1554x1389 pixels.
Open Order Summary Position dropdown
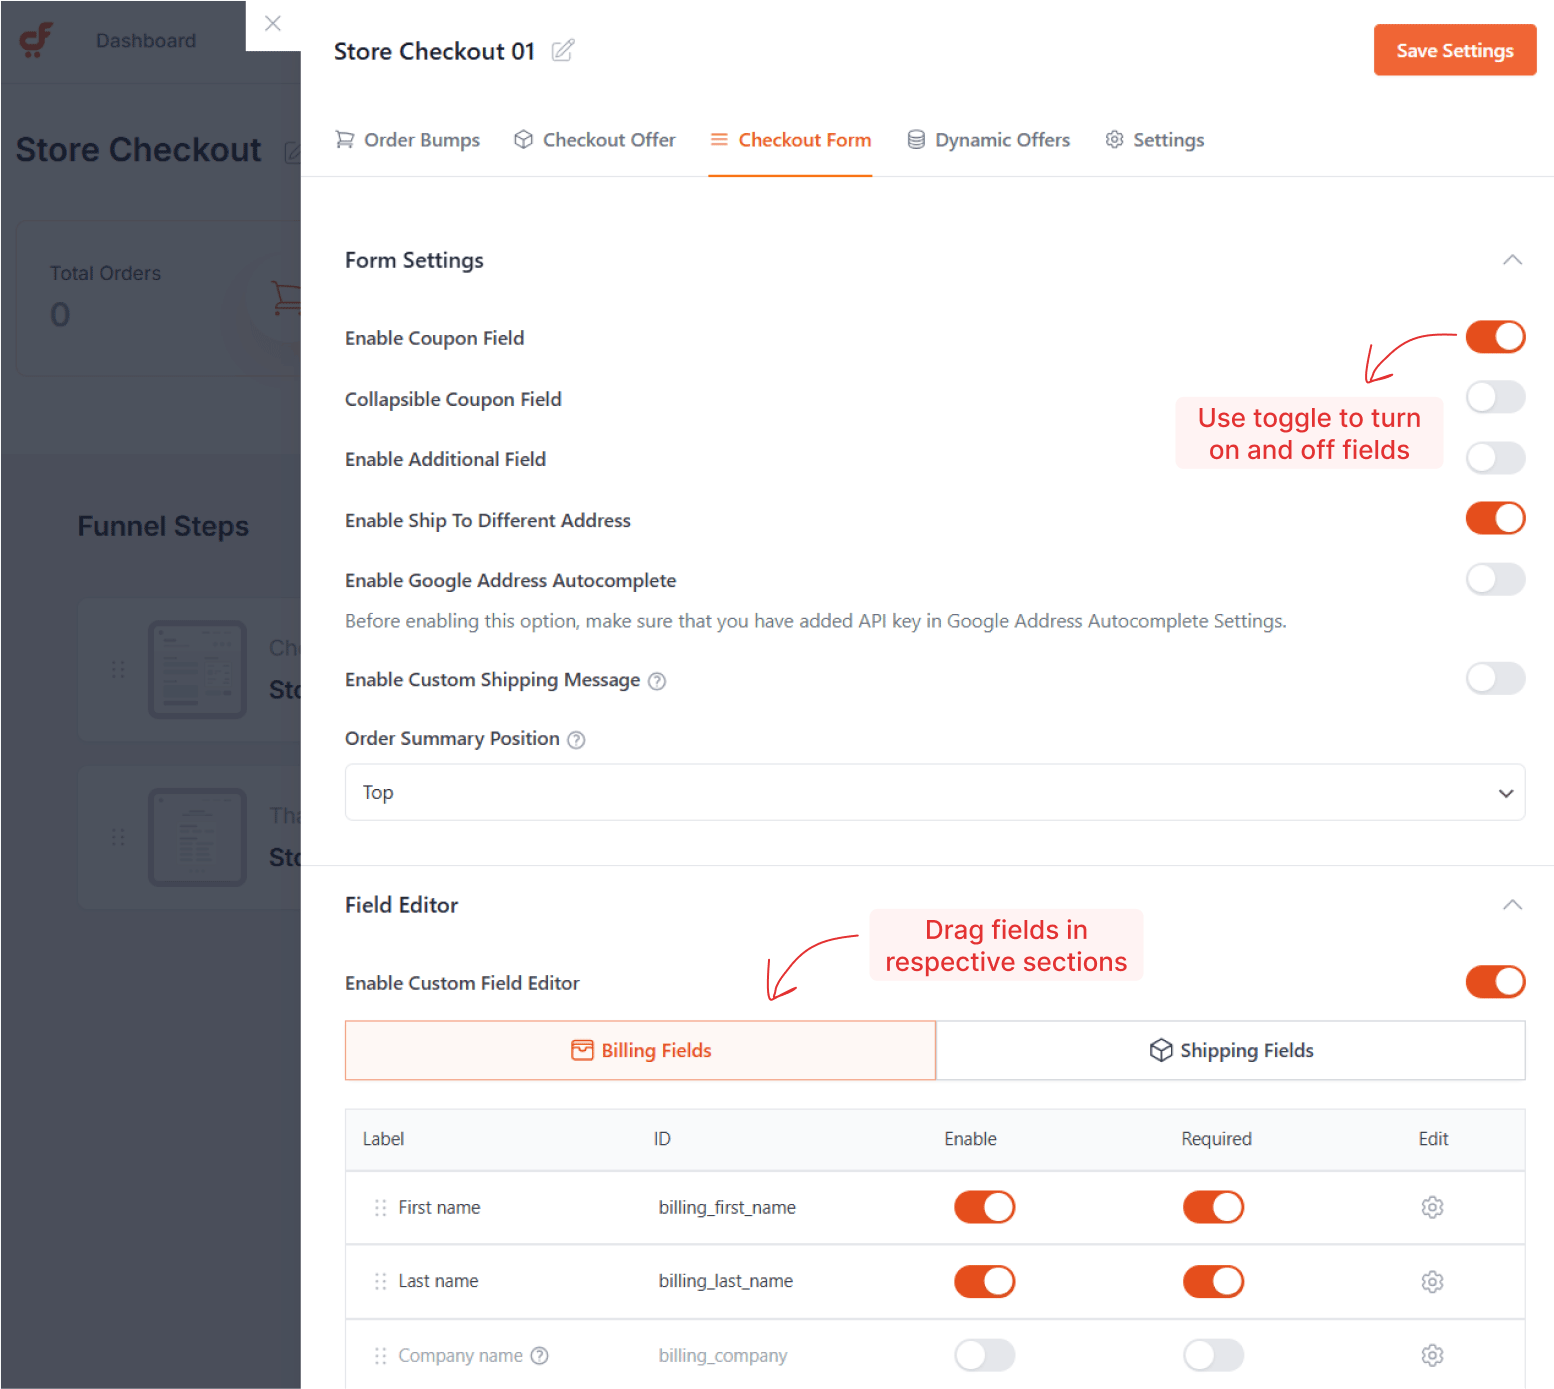(934, 793)
